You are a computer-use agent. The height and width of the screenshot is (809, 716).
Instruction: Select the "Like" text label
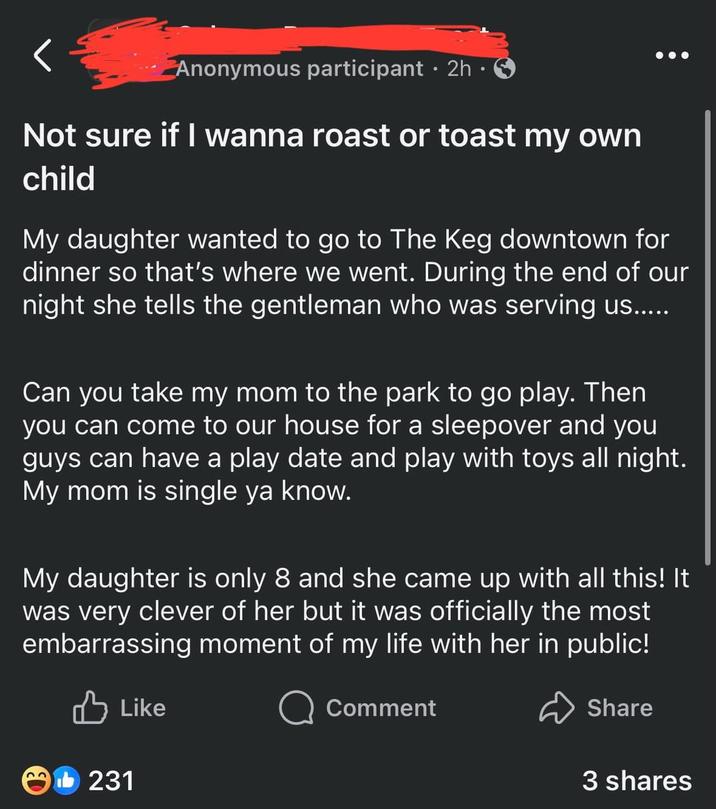[x=142, y=708]
